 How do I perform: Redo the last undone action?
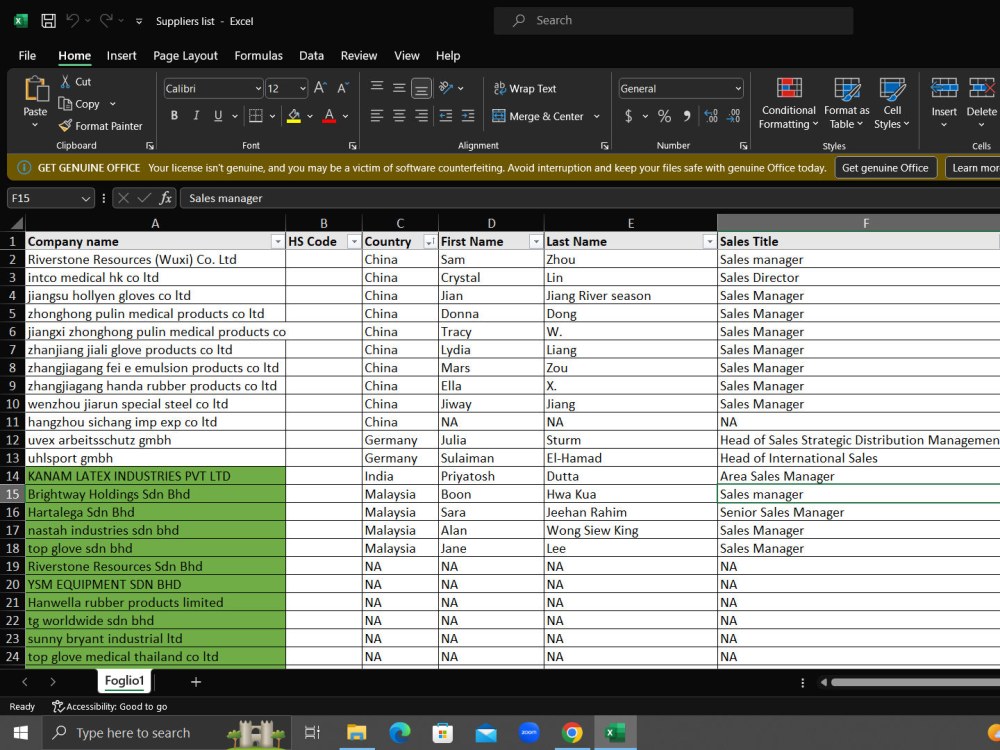105,20
